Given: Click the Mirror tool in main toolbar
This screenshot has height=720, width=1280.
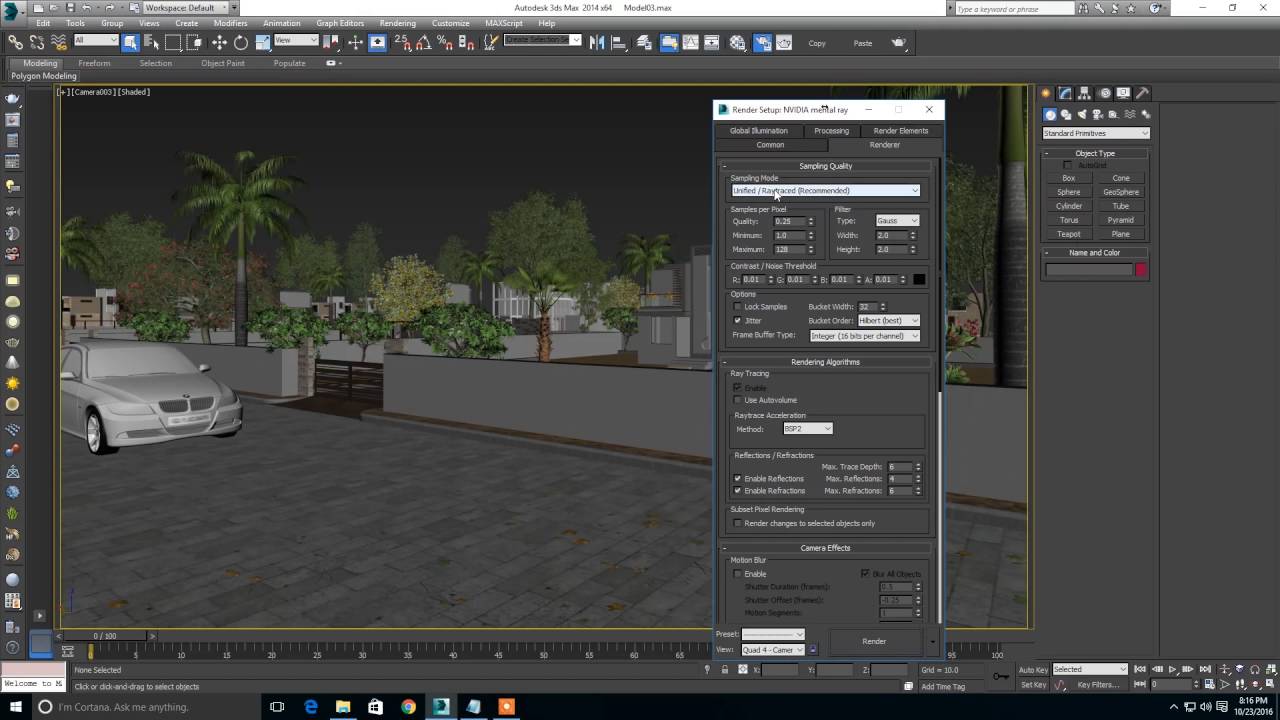Looking at the screenshot, I should coord(597,43).
